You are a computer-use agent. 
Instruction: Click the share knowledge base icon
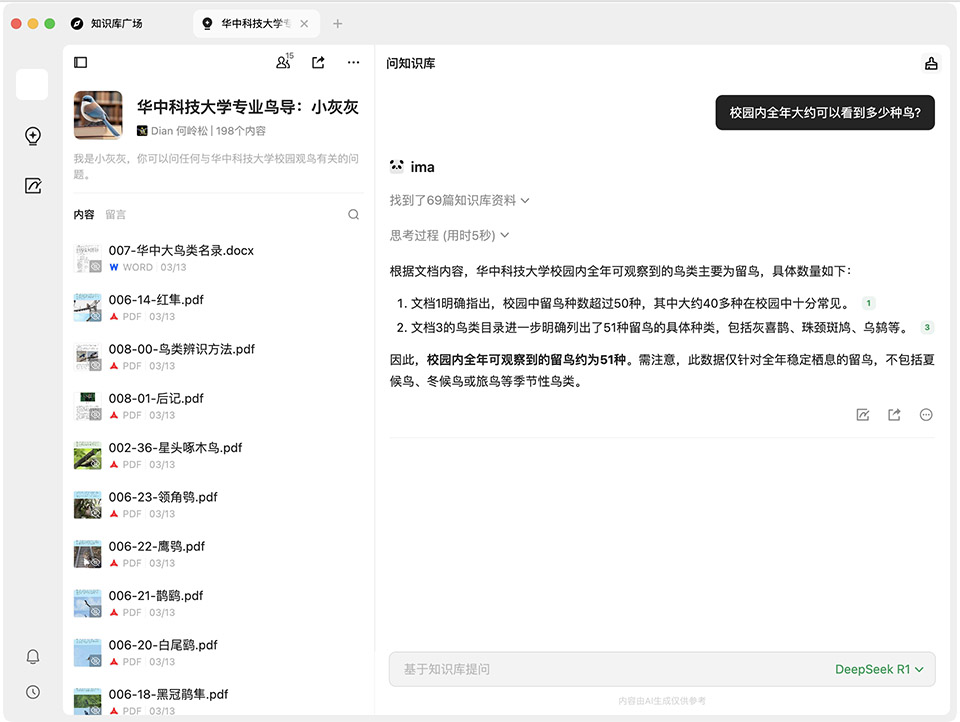(x=318, y=63)
